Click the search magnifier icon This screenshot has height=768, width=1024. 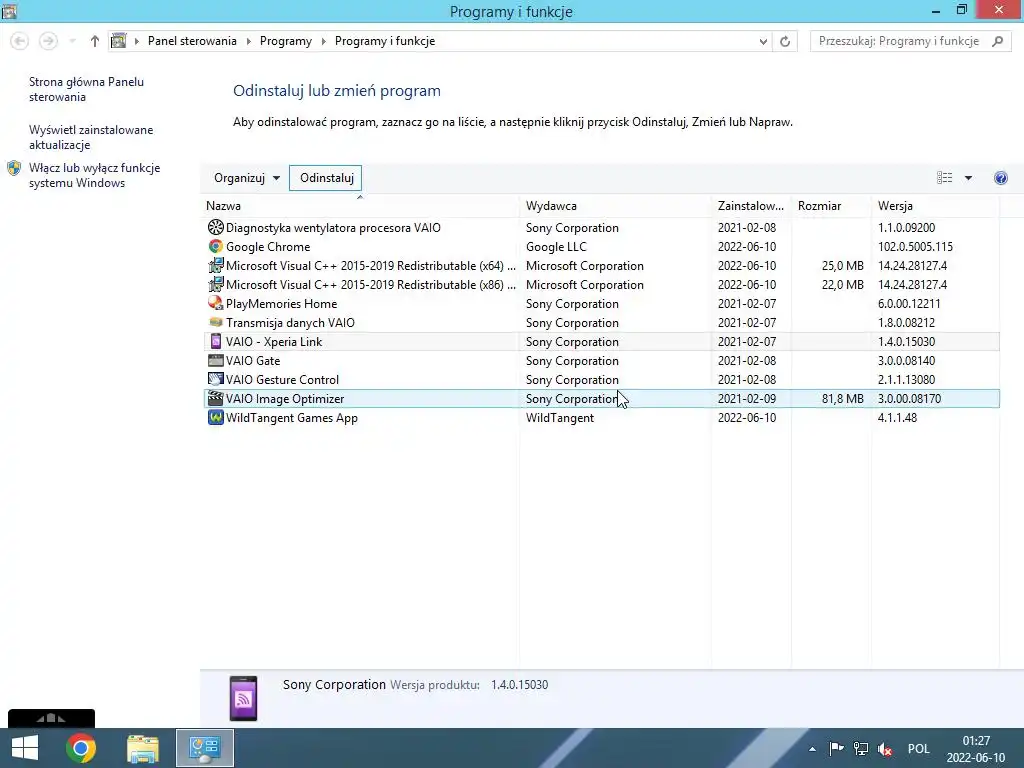click(x=997, y=41)
